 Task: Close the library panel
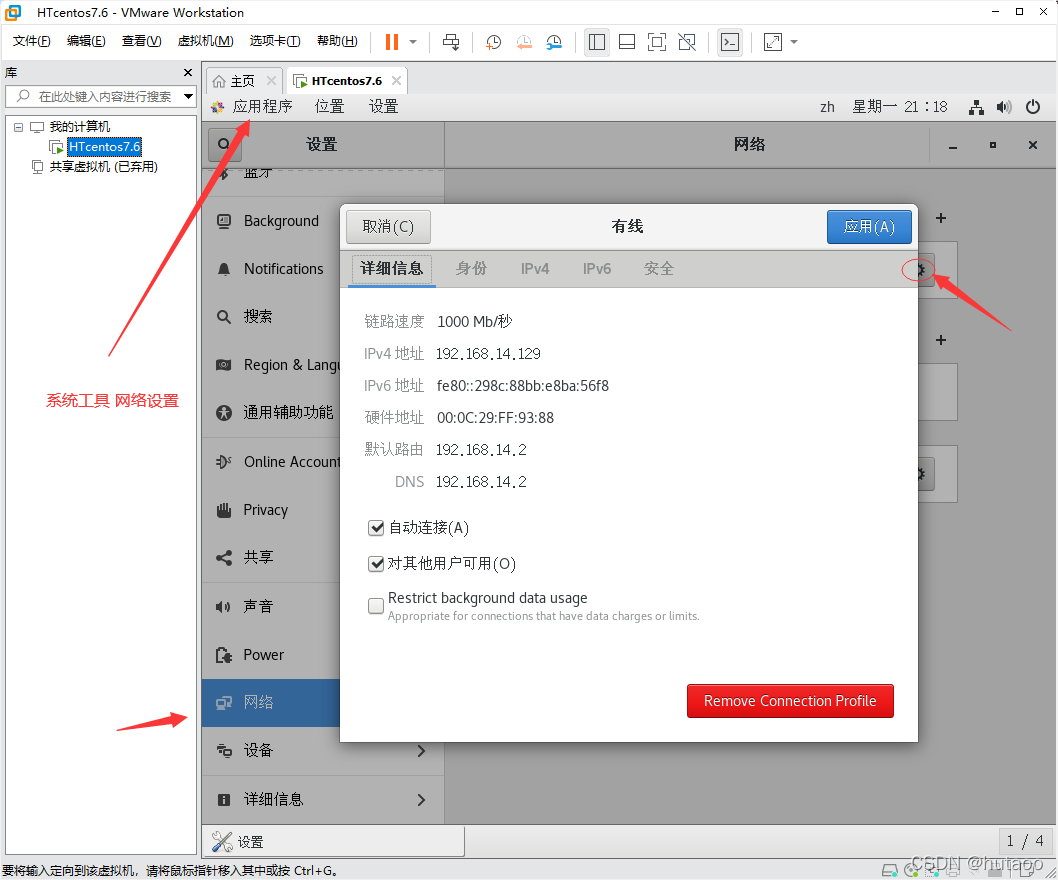pos(188,72)
